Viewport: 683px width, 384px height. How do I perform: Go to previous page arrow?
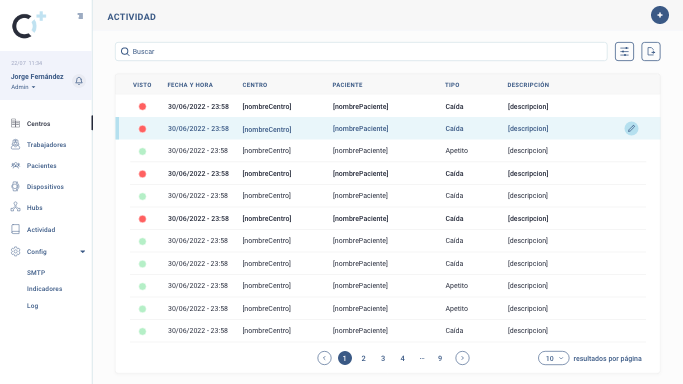click(324, 358)
